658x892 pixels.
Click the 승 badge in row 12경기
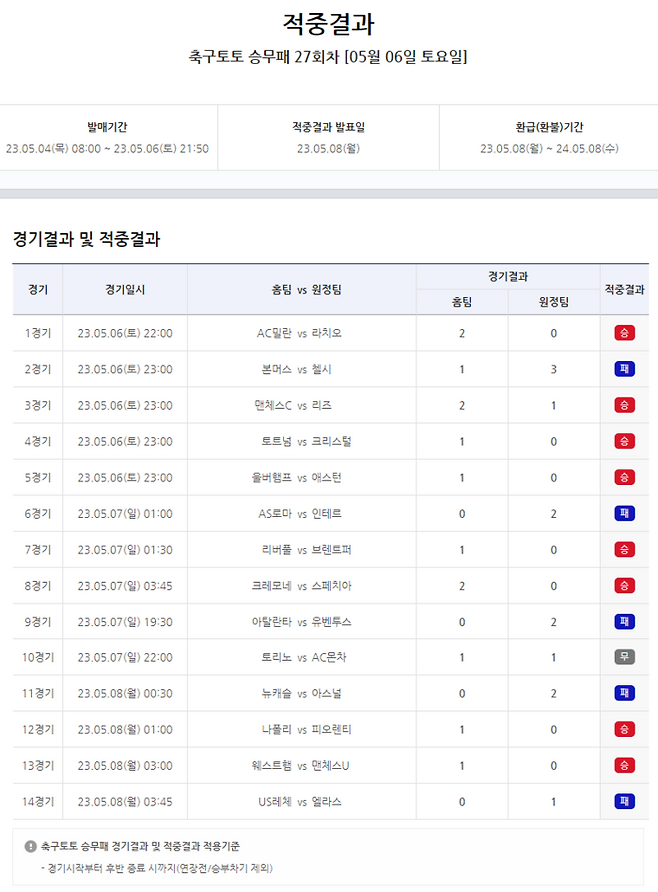pyautogui.click(x=624, y=729)
